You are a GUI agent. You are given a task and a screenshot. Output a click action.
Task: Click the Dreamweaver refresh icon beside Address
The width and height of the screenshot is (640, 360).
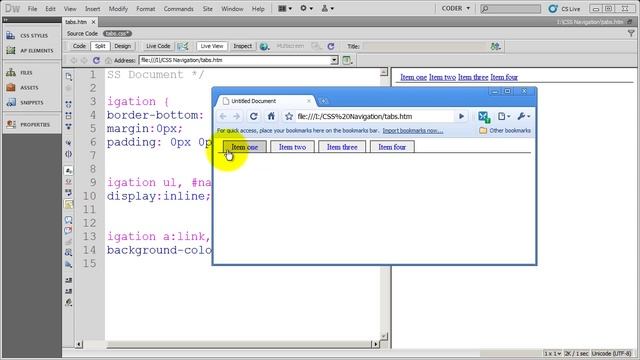pos(96,60)
